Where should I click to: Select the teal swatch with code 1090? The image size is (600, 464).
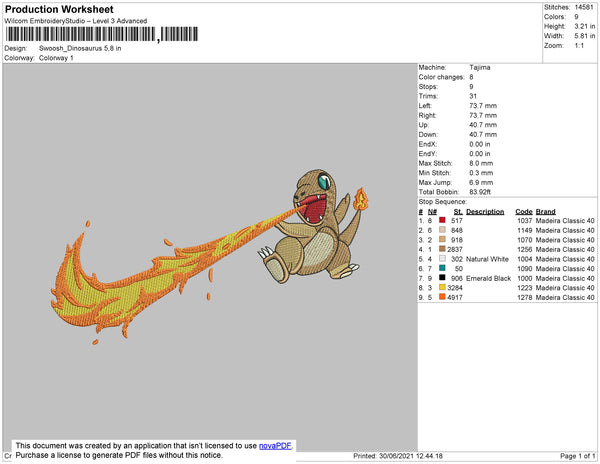click(442, 268)
